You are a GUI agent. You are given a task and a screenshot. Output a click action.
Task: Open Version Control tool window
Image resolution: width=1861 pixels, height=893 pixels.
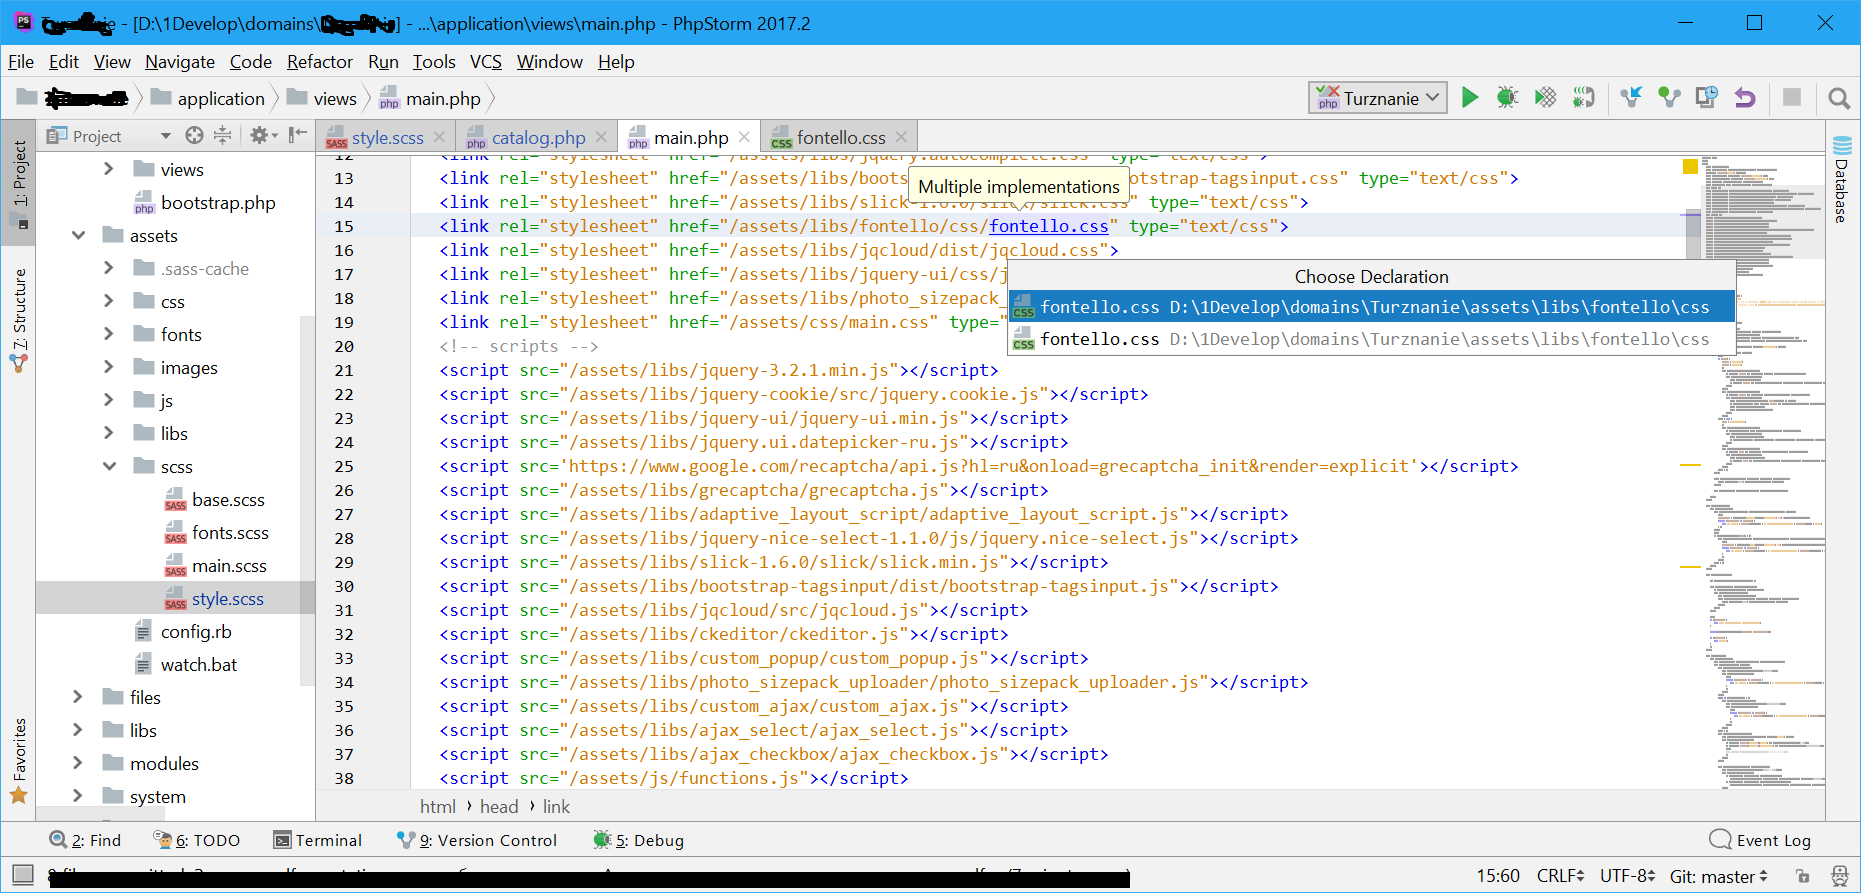pyautogui.click(x=477, y=840)
